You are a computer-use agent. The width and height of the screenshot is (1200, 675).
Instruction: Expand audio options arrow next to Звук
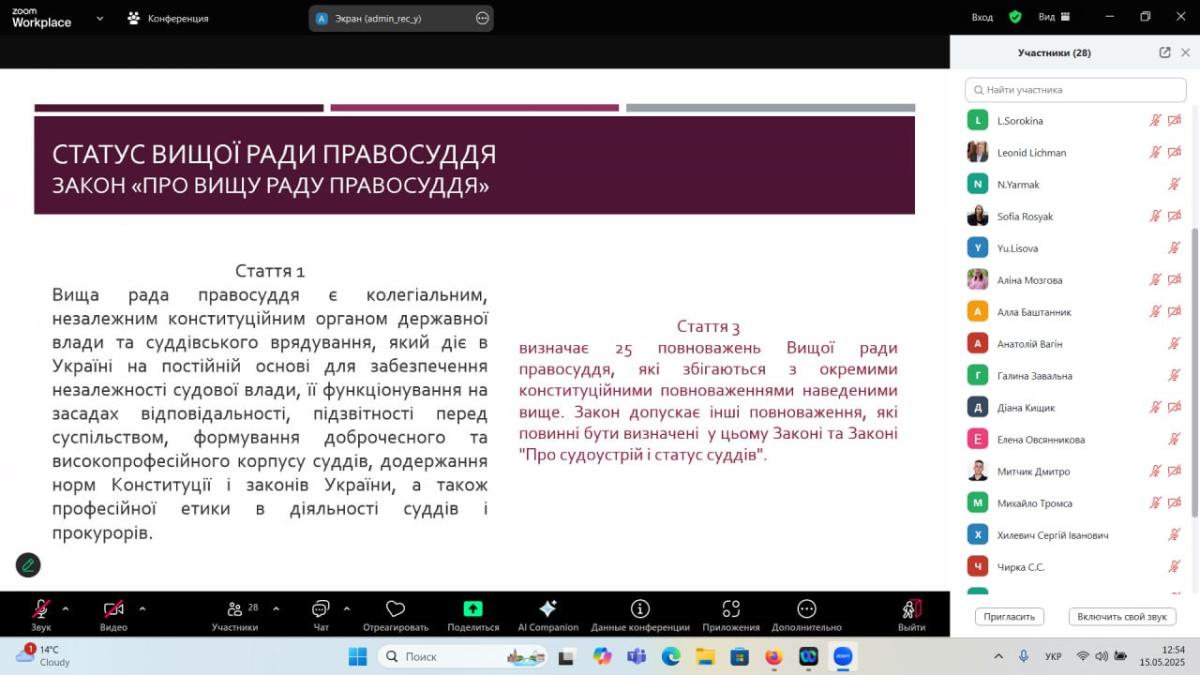click(66, 608)
